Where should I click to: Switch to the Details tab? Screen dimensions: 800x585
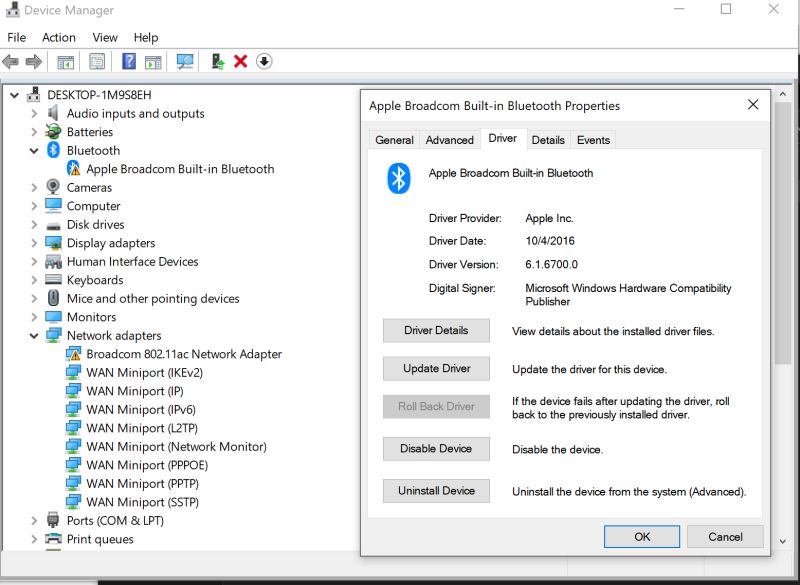548,140
